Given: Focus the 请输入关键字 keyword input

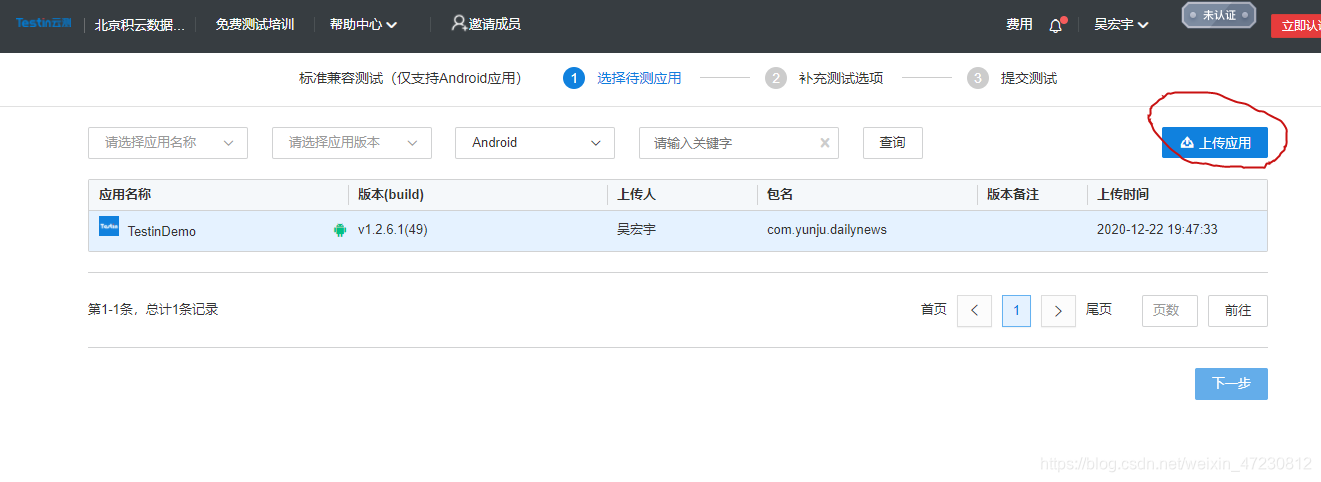Looking at the screenshot, I should (x=739, y=143).
